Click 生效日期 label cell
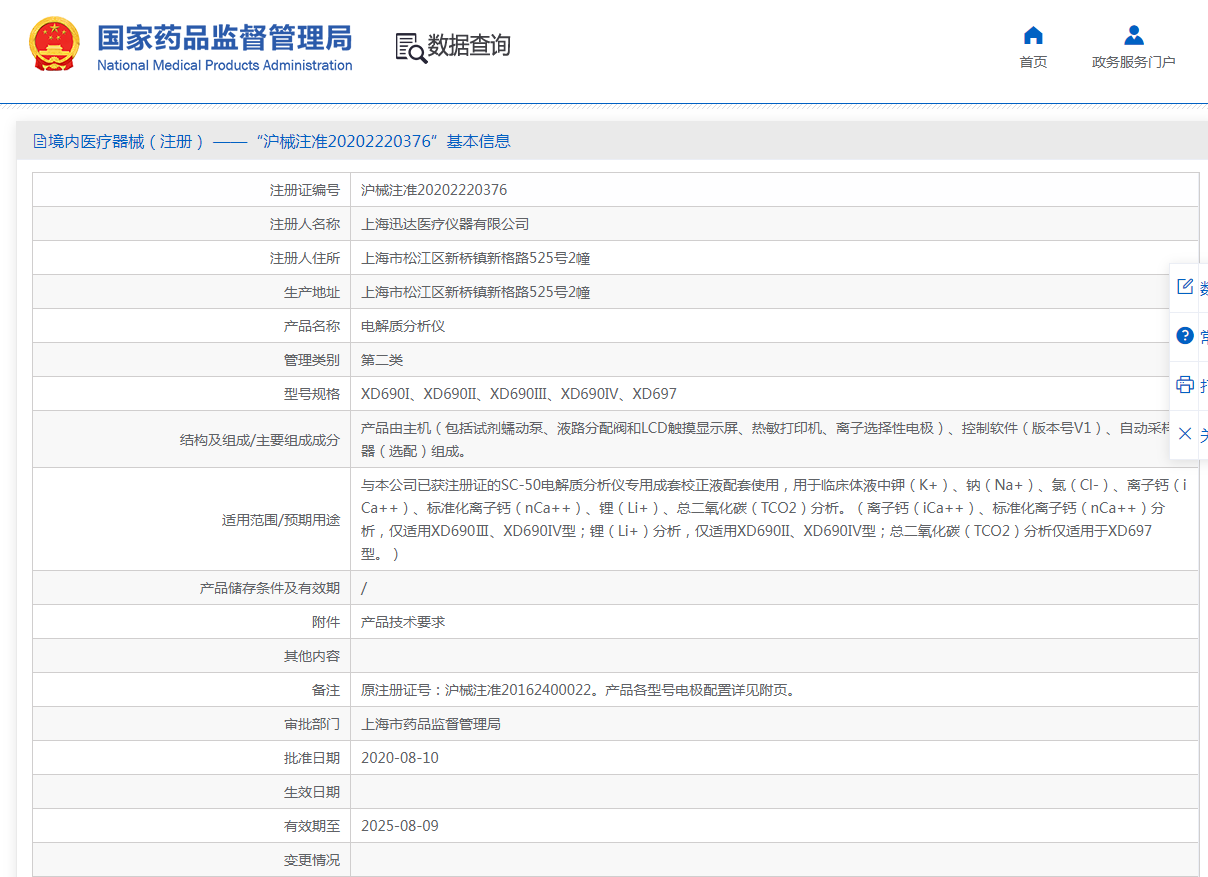The width and height of the screenshot is (1208, 877). 191,792
